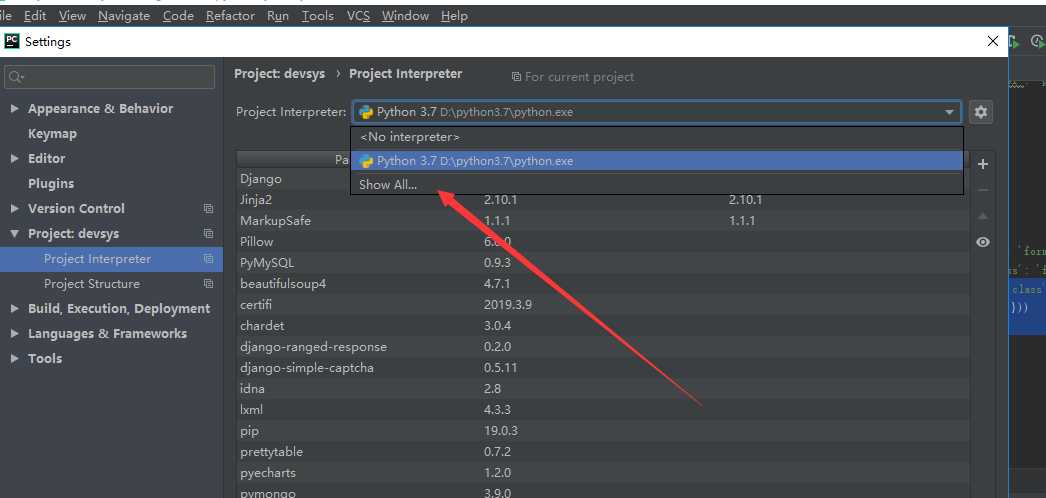
Task: Open the Window menu
Action: (x=405, y=15)
